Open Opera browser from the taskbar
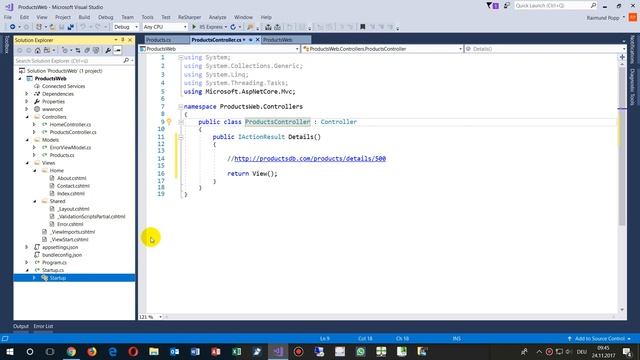Image resolution: width=640 pixels, height=360 pixels. (x=133, y=351)
